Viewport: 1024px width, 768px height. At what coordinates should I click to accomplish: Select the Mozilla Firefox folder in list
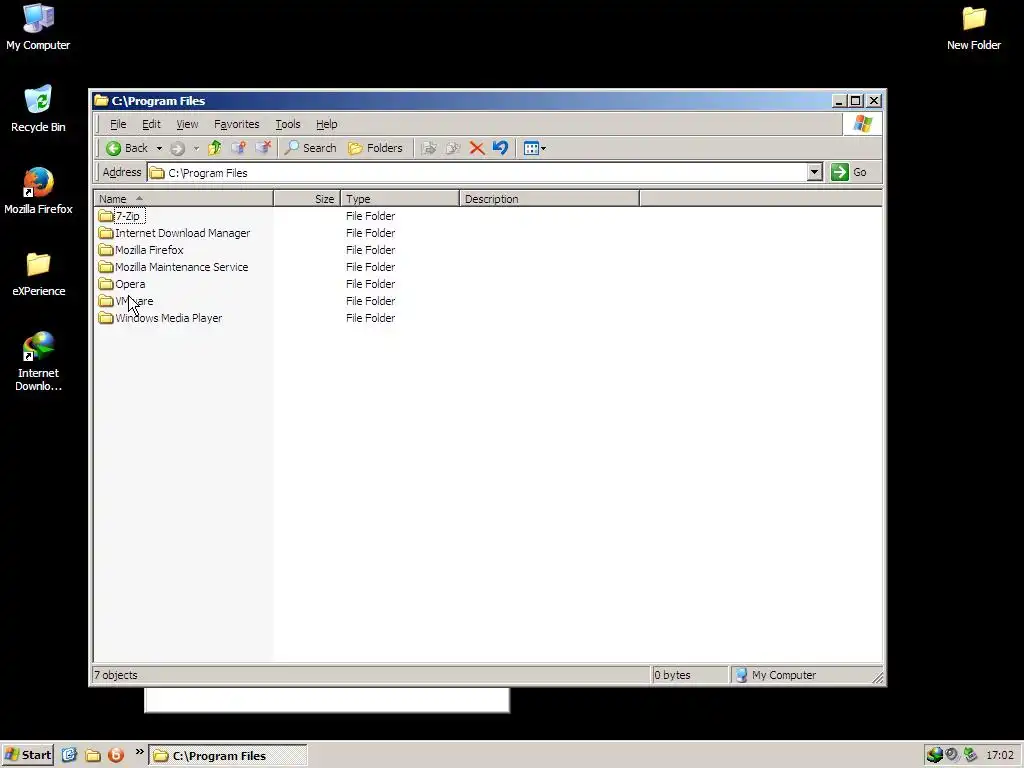149,250
